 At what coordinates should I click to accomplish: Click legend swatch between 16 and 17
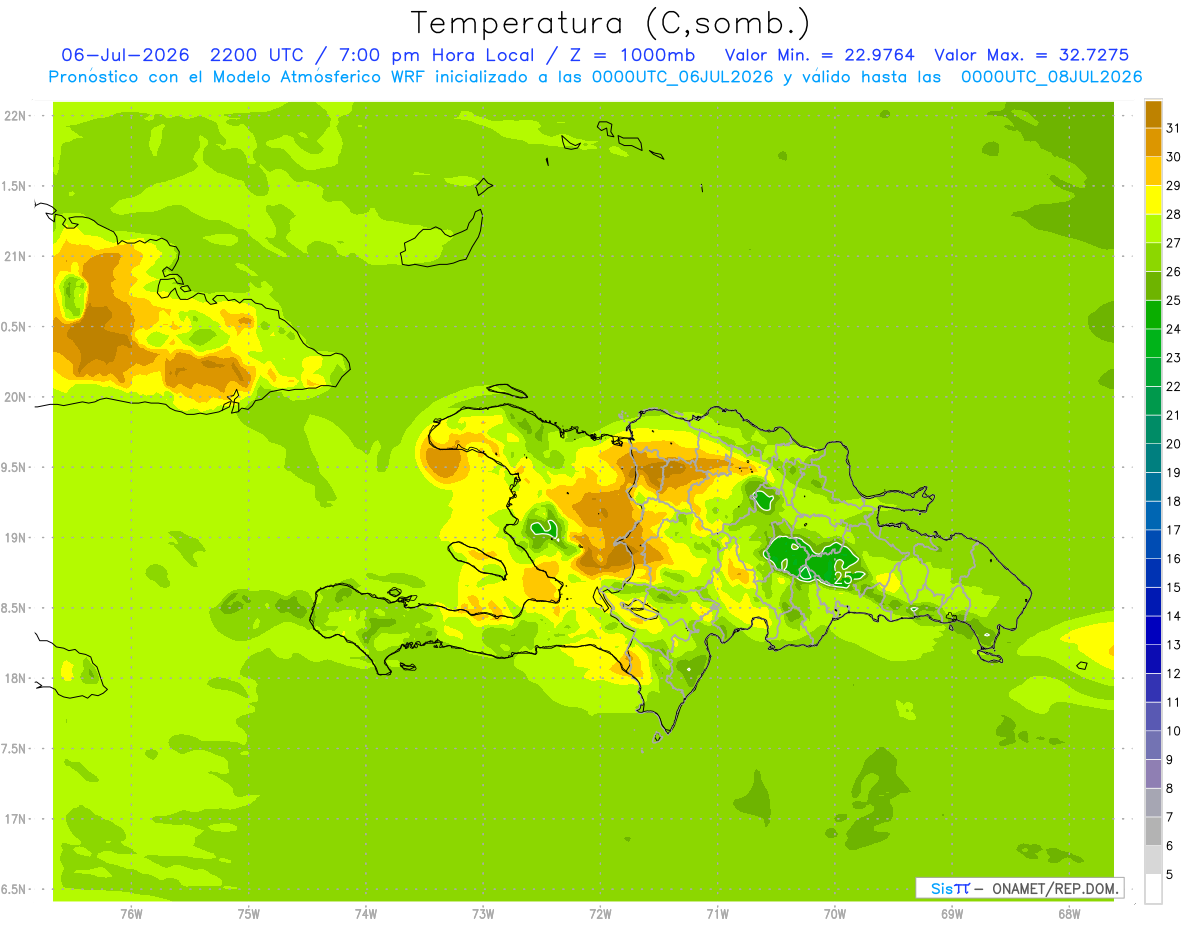(x=1153, y=544)
